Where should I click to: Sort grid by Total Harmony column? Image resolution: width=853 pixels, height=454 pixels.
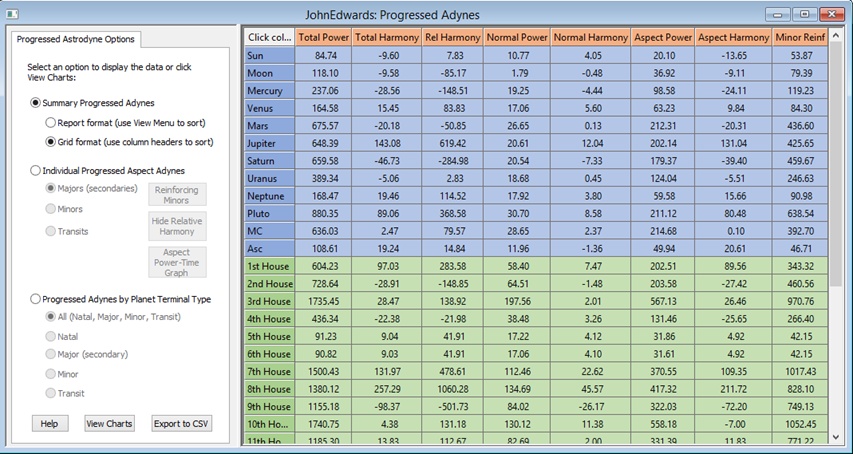click(x=385, y=37)
